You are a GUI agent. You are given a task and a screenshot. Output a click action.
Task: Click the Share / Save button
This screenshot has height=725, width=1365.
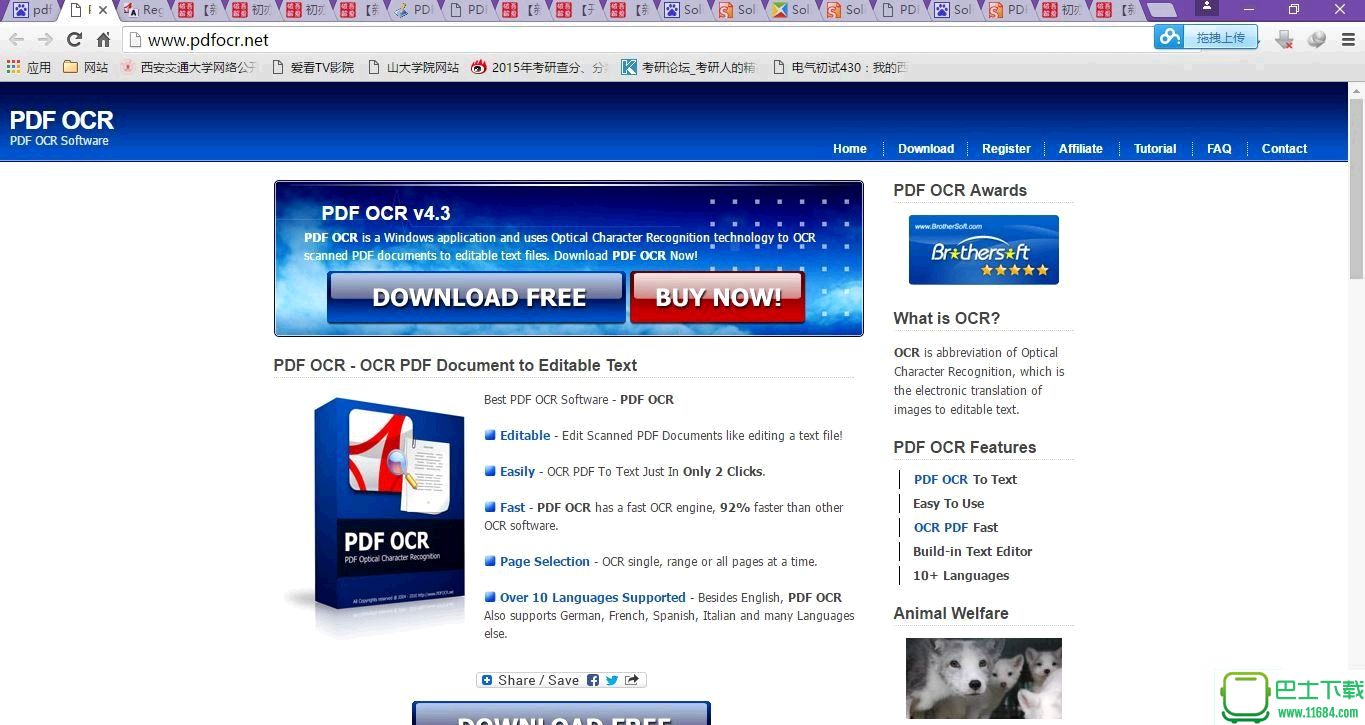561,680
